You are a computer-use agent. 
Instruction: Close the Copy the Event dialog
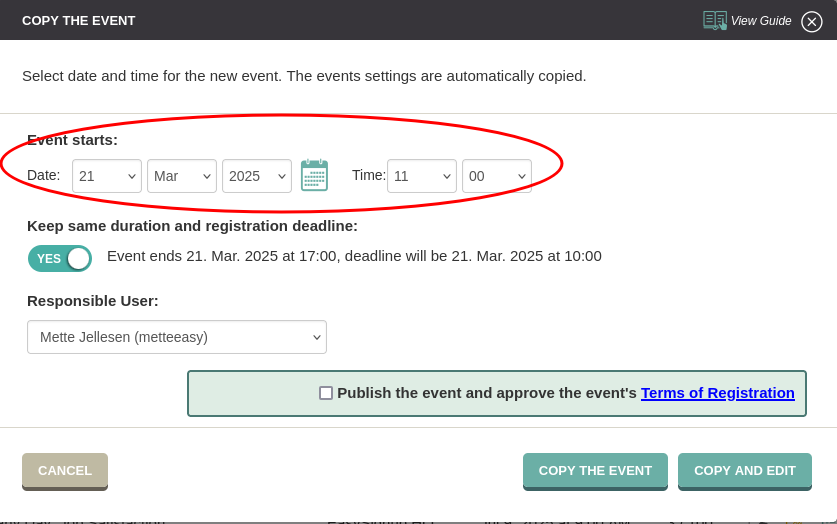point(811,21)
